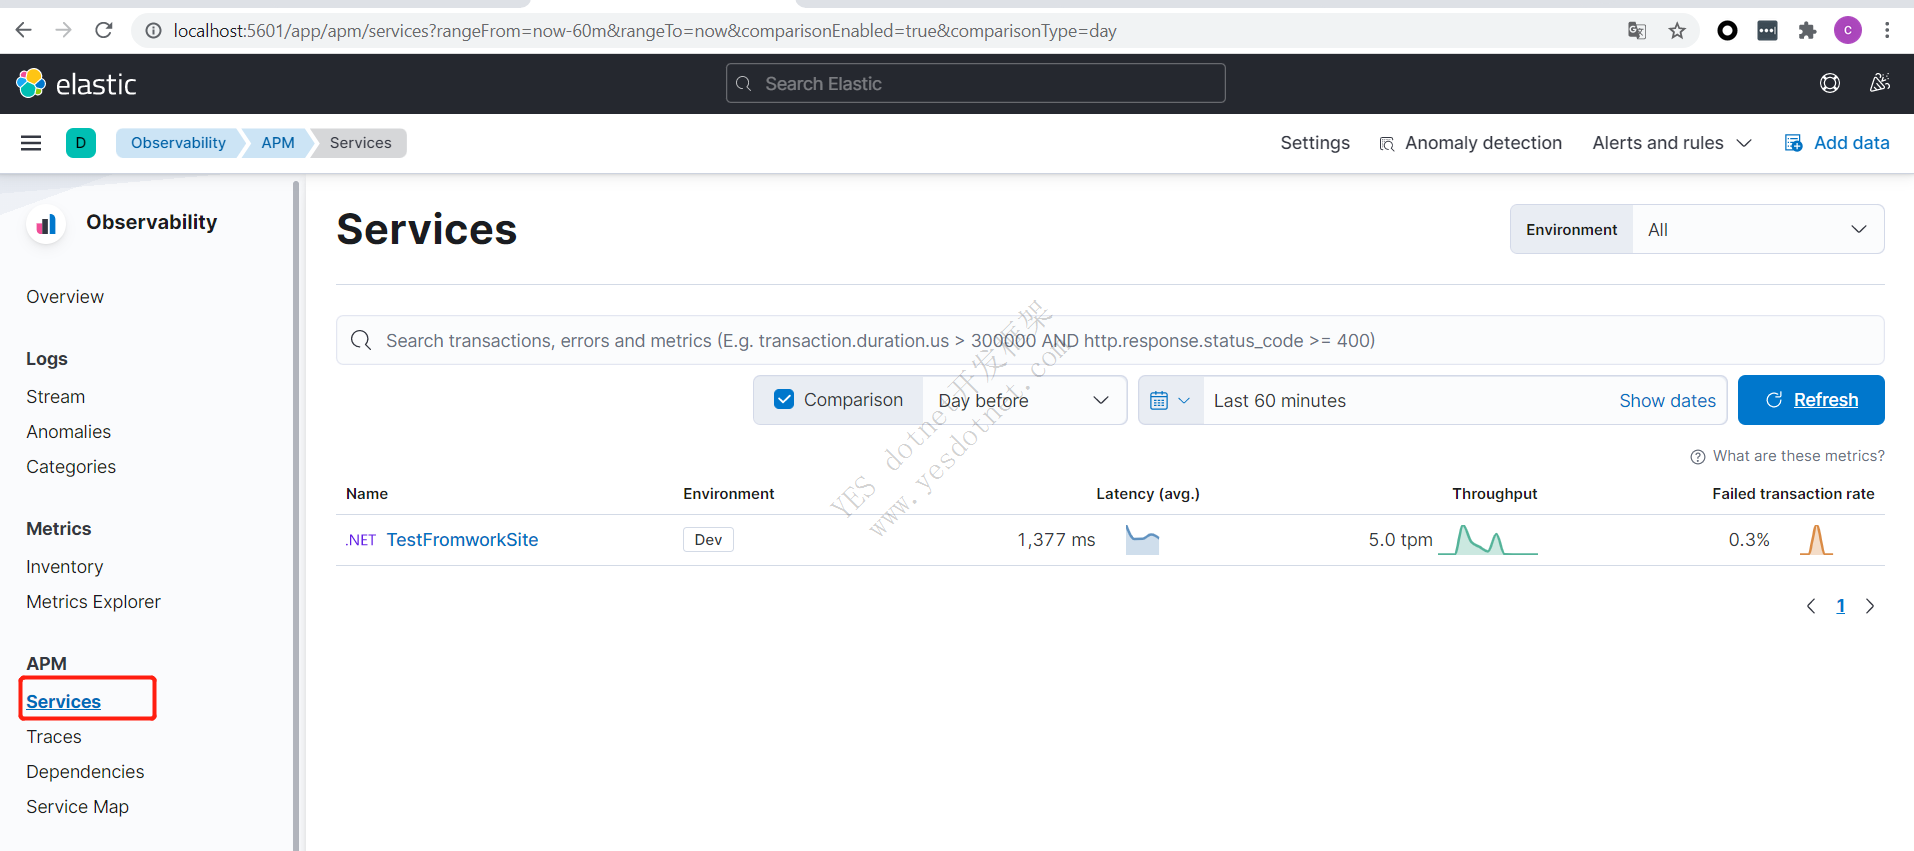The image size is (1914, 851).
Task: Click the Observability bar-chart logo
Action: [46, 224]
